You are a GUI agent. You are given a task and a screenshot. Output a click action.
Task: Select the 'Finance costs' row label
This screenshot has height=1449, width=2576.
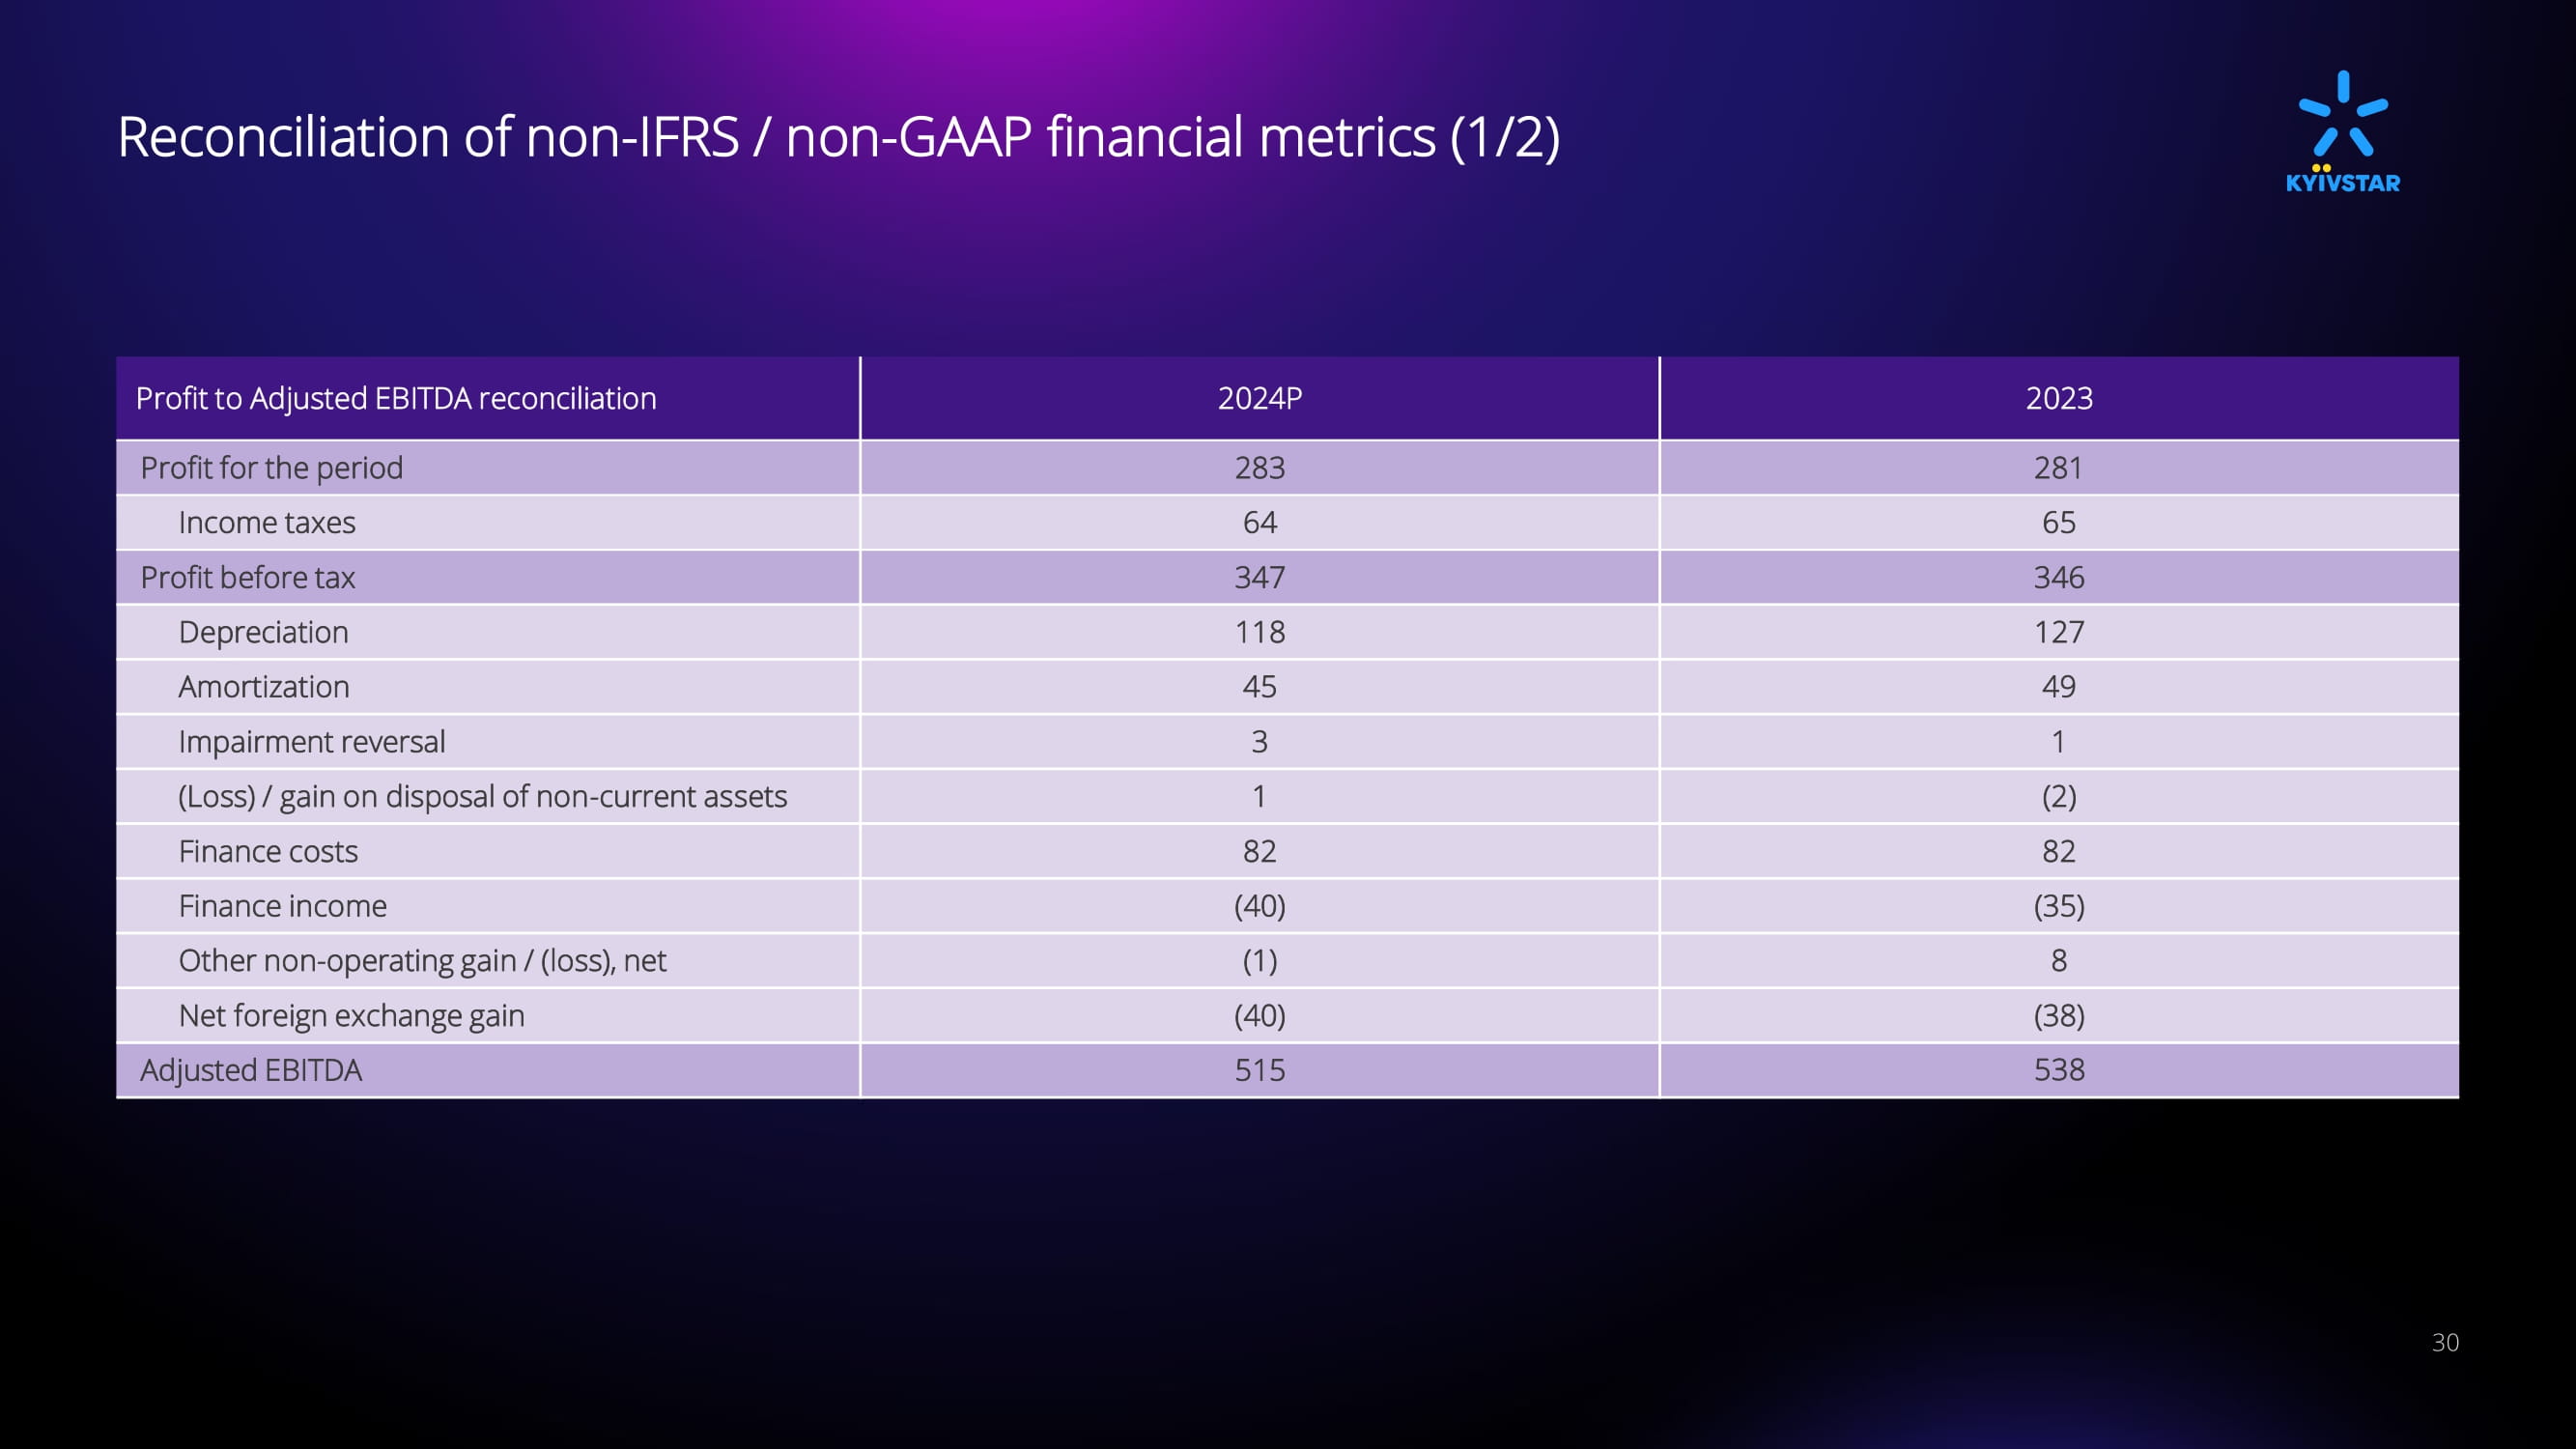tap(268, 851)
